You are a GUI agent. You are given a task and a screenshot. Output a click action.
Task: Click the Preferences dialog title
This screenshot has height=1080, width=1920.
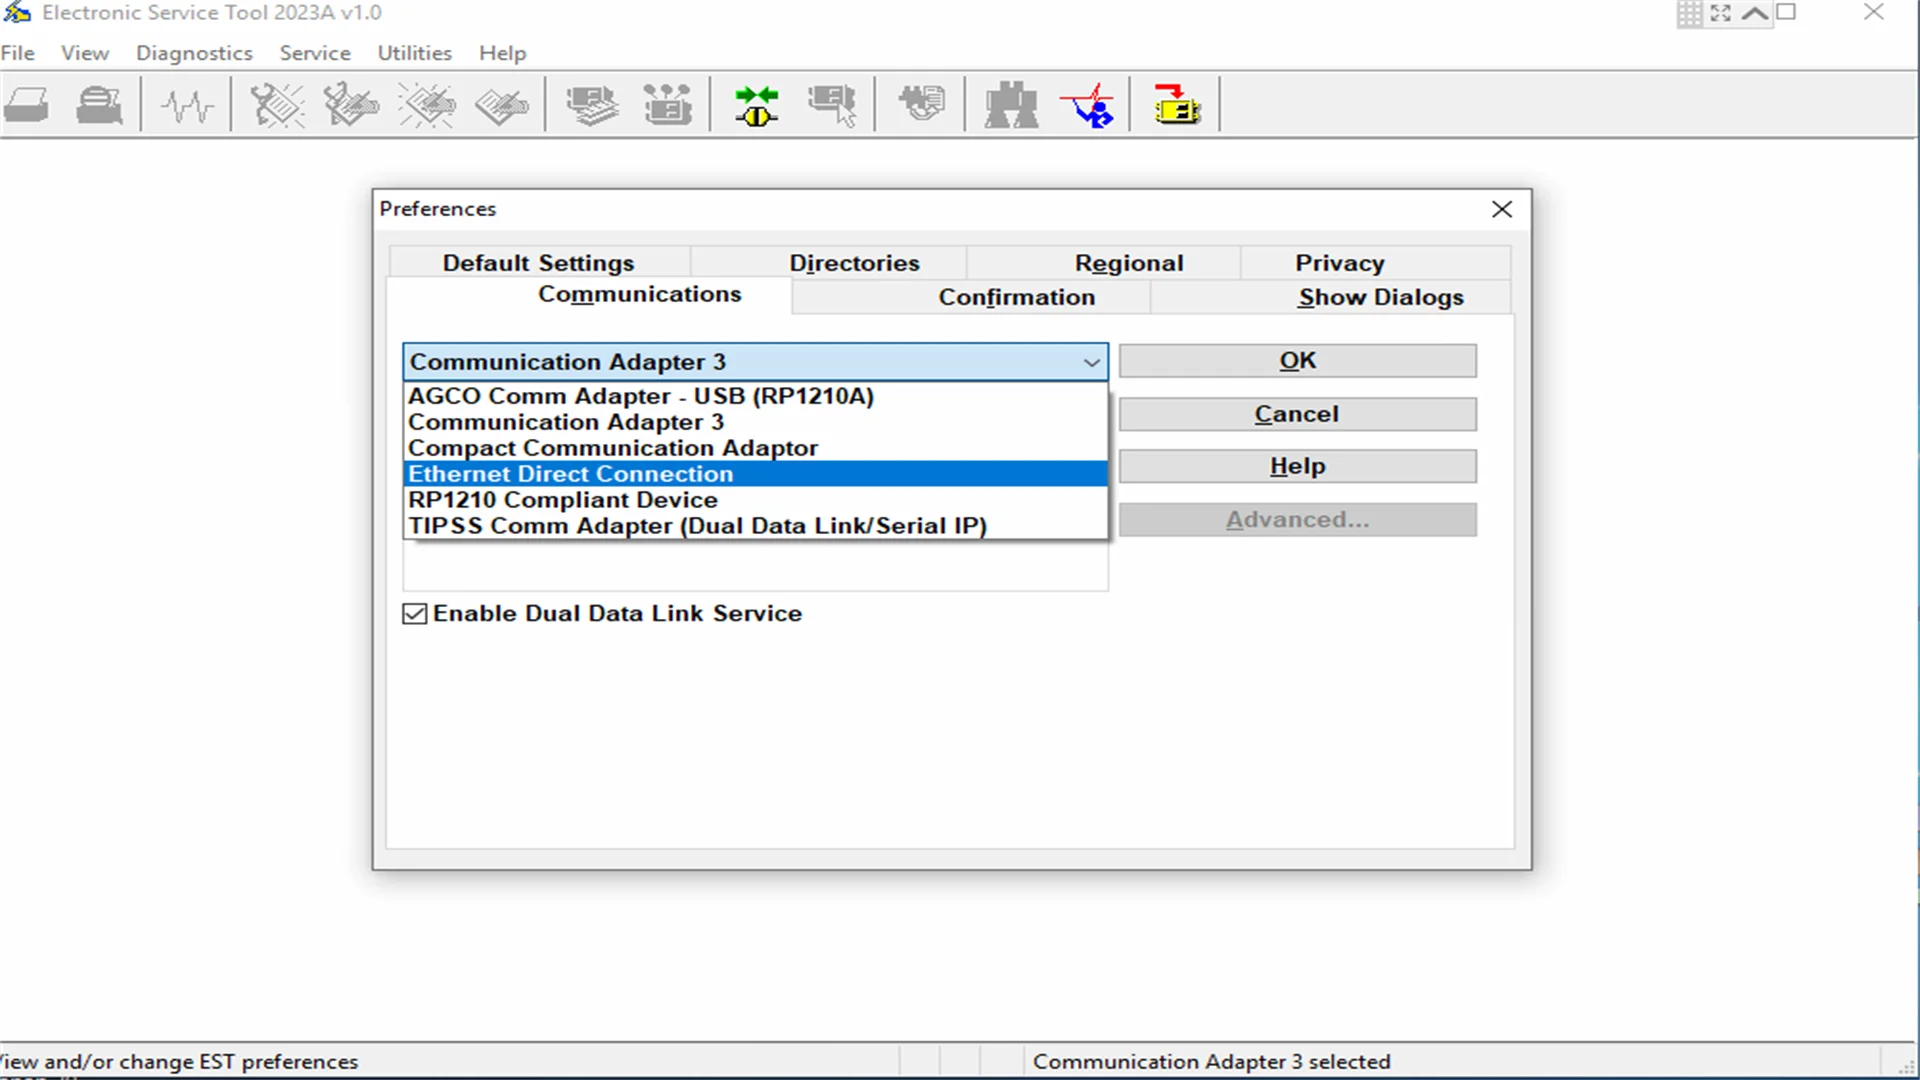(438, 209)
